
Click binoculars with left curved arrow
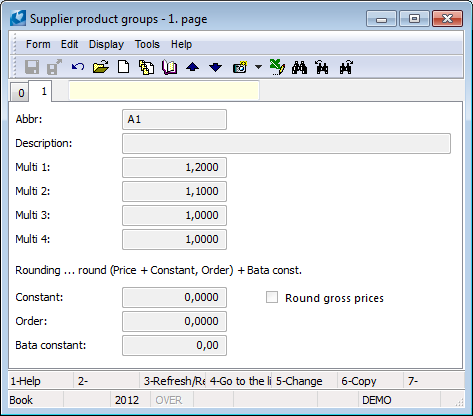[322, 67]
